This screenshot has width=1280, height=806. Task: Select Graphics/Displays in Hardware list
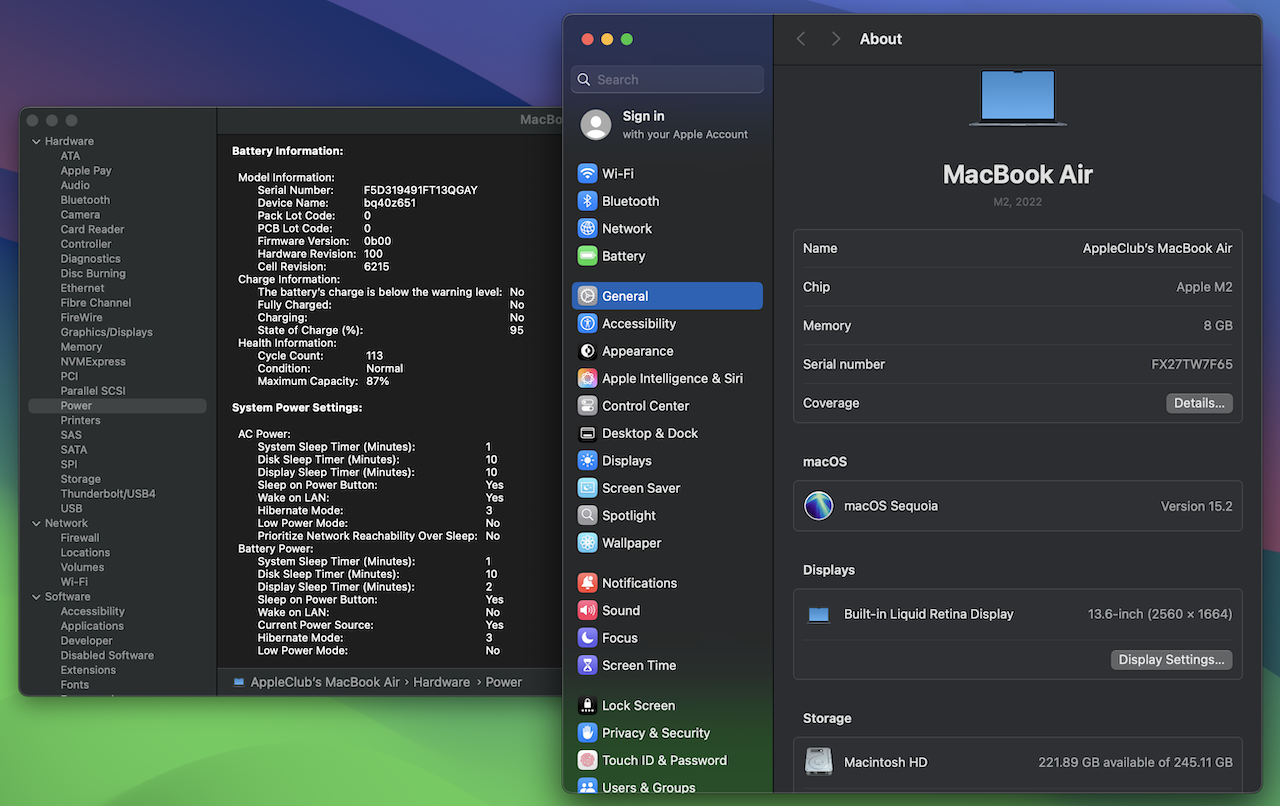106,332
